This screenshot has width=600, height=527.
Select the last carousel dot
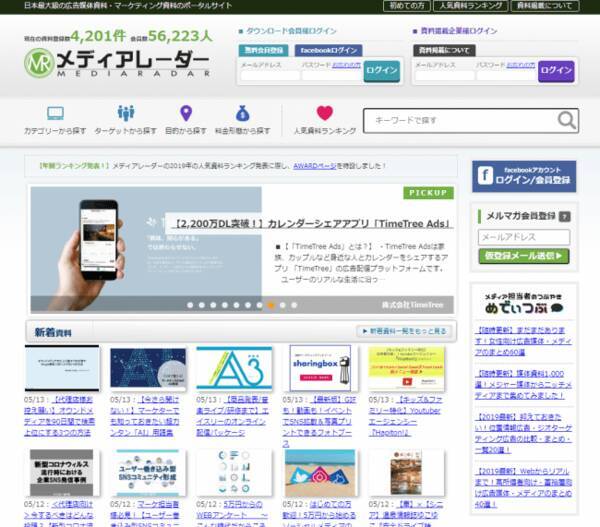pyautogui.click(x=294, y=305)
